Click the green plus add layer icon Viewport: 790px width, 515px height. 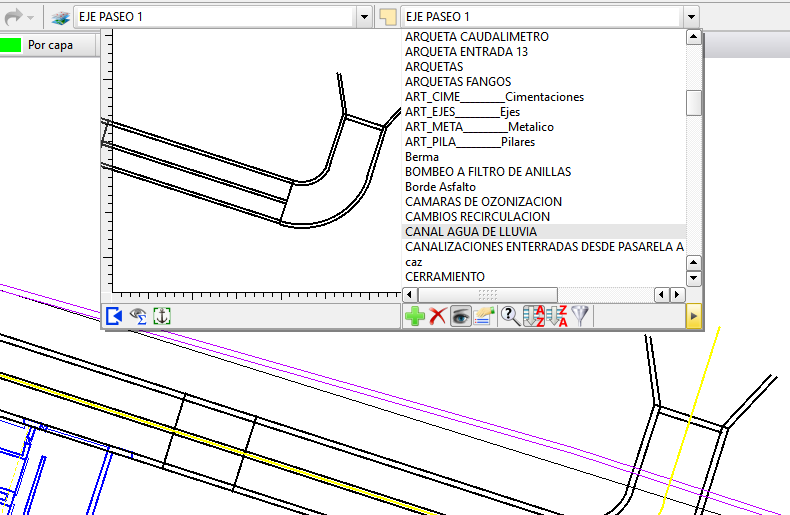point(415,316)
